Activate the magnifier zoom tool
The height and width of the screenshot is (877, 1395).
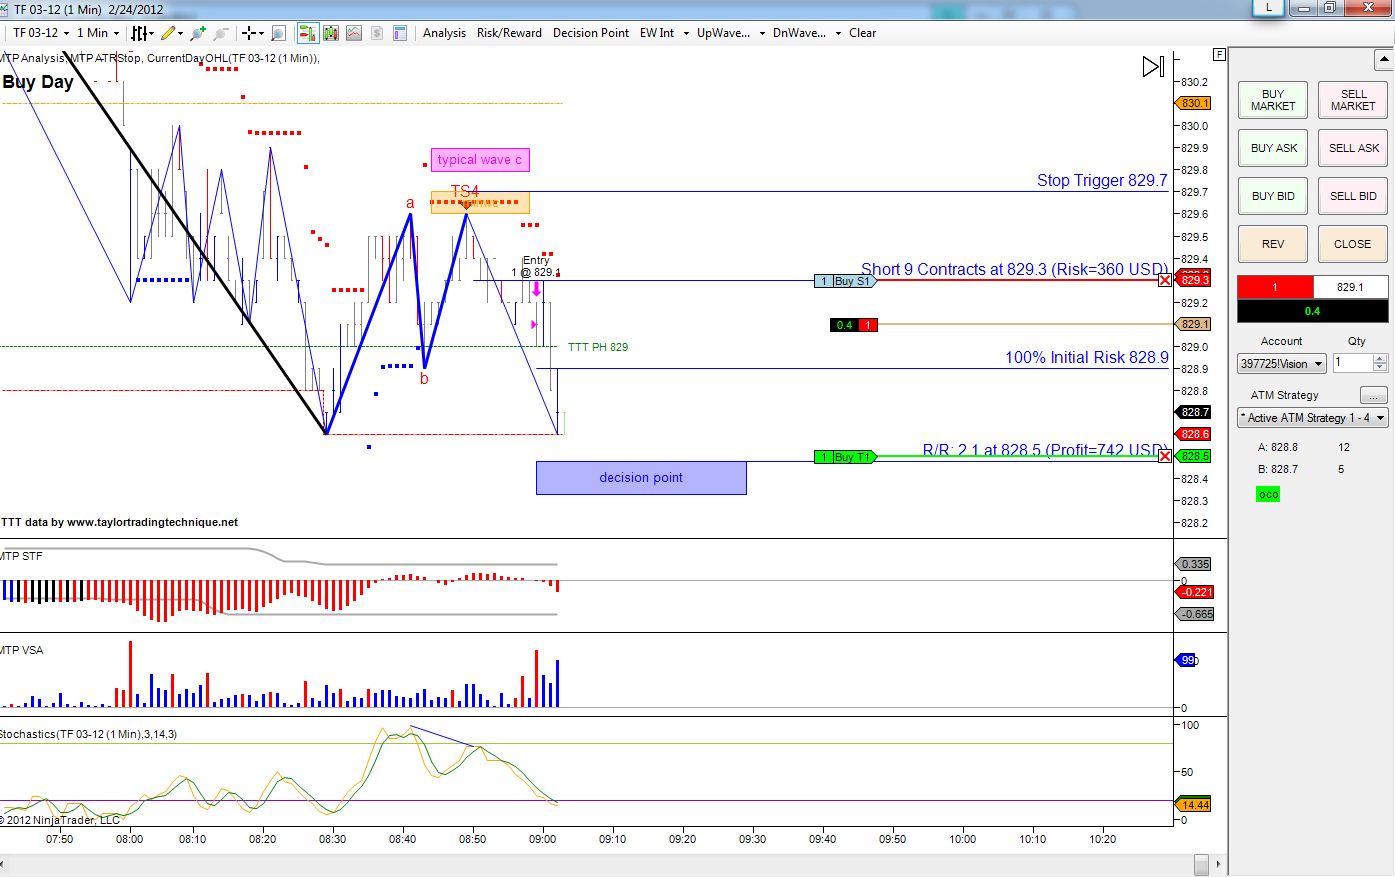279,33
